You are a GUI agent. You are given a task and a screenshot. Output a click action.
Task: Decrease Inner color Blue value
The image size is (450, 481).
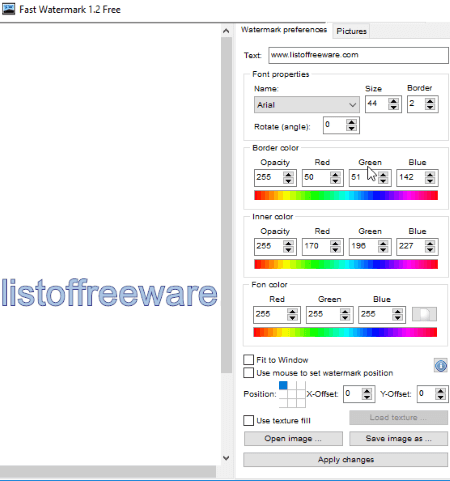pyautogui.click(x=430, y=249)
